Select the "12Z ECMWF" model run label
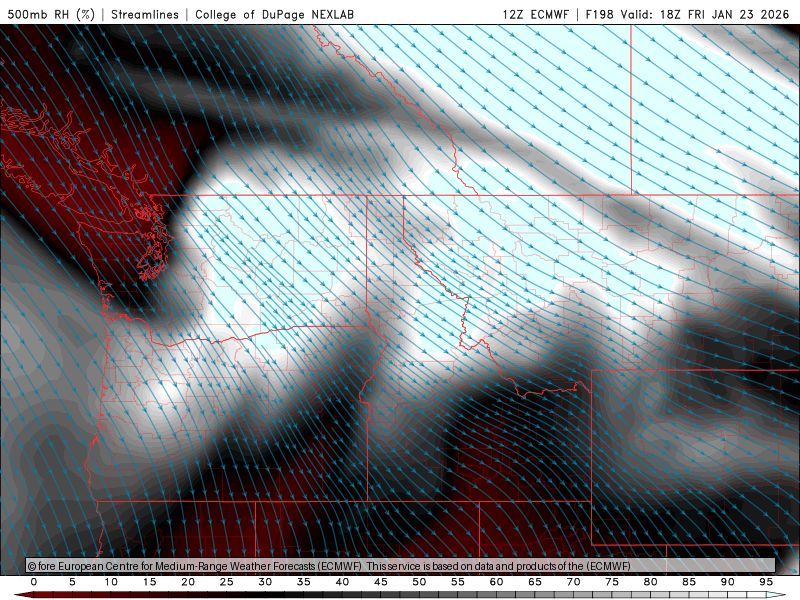This screenshot has height=600, width=800. click(535, 14)
